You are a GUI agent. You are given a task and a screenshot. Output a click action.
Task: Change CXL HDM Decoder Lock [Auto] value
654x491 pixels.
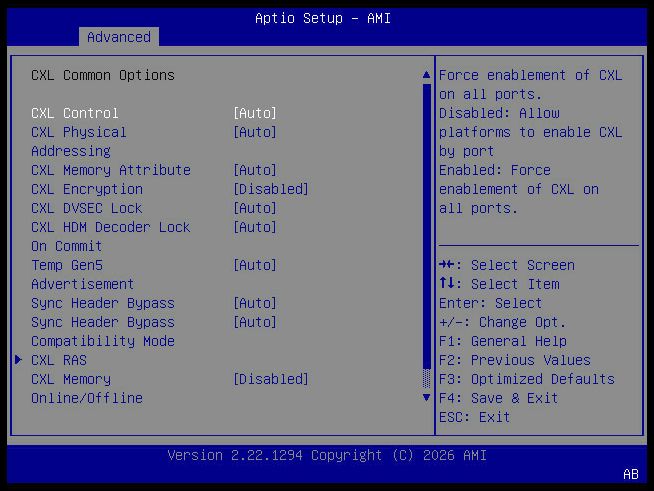[255, 227]
